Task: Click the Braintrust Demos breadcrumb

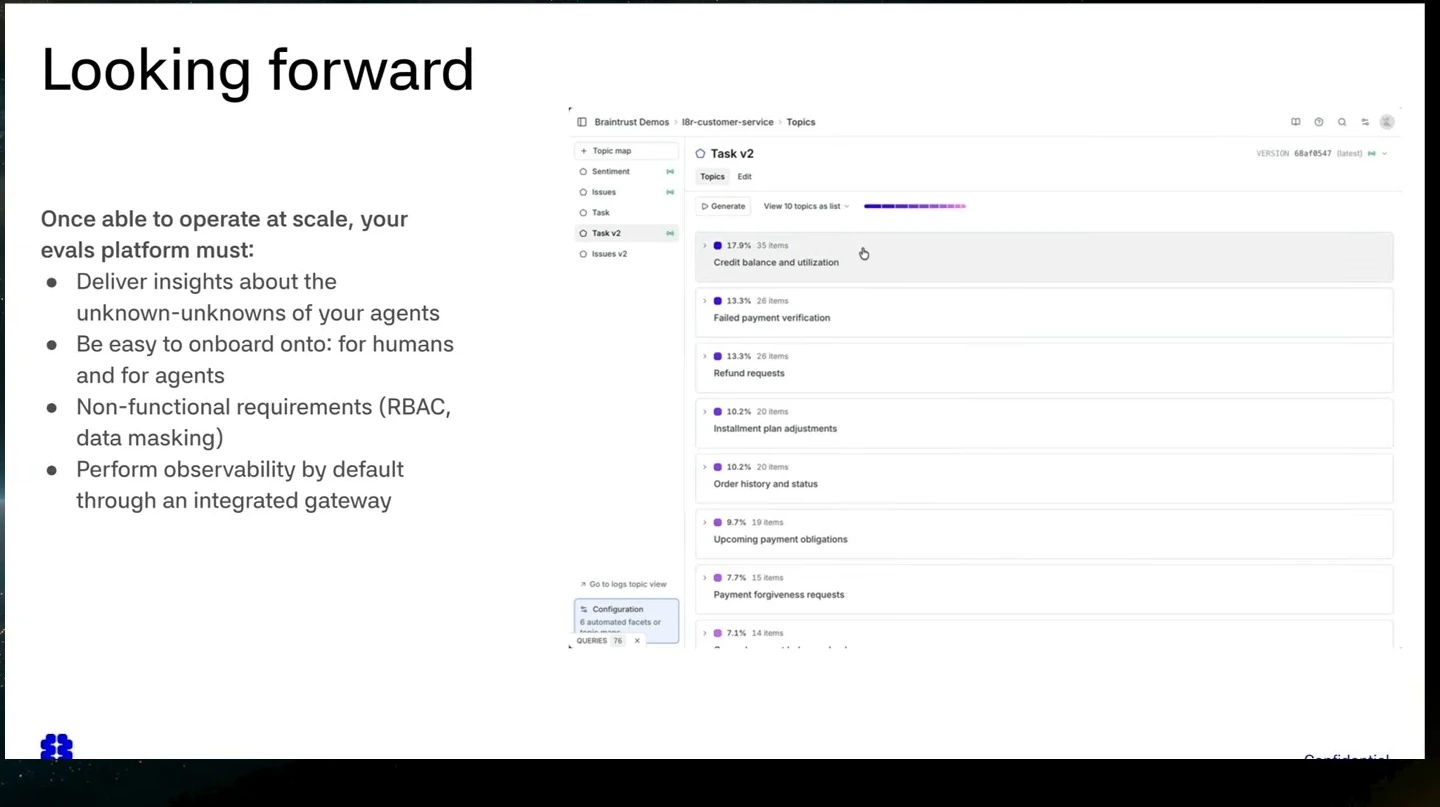Action: pyautogui.click(x=632, y=122)
